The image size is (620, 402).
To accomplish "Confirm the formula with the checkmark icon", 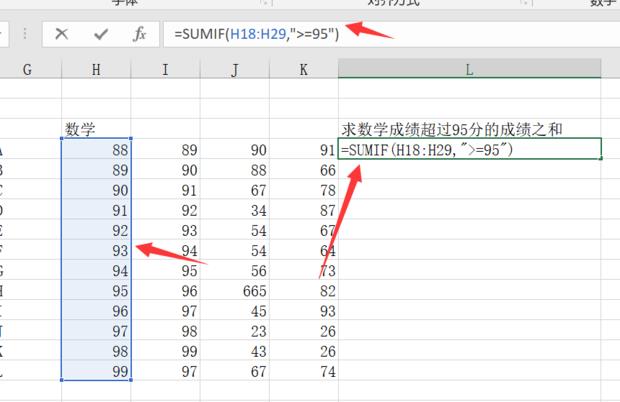I will [x=100, y=34].
